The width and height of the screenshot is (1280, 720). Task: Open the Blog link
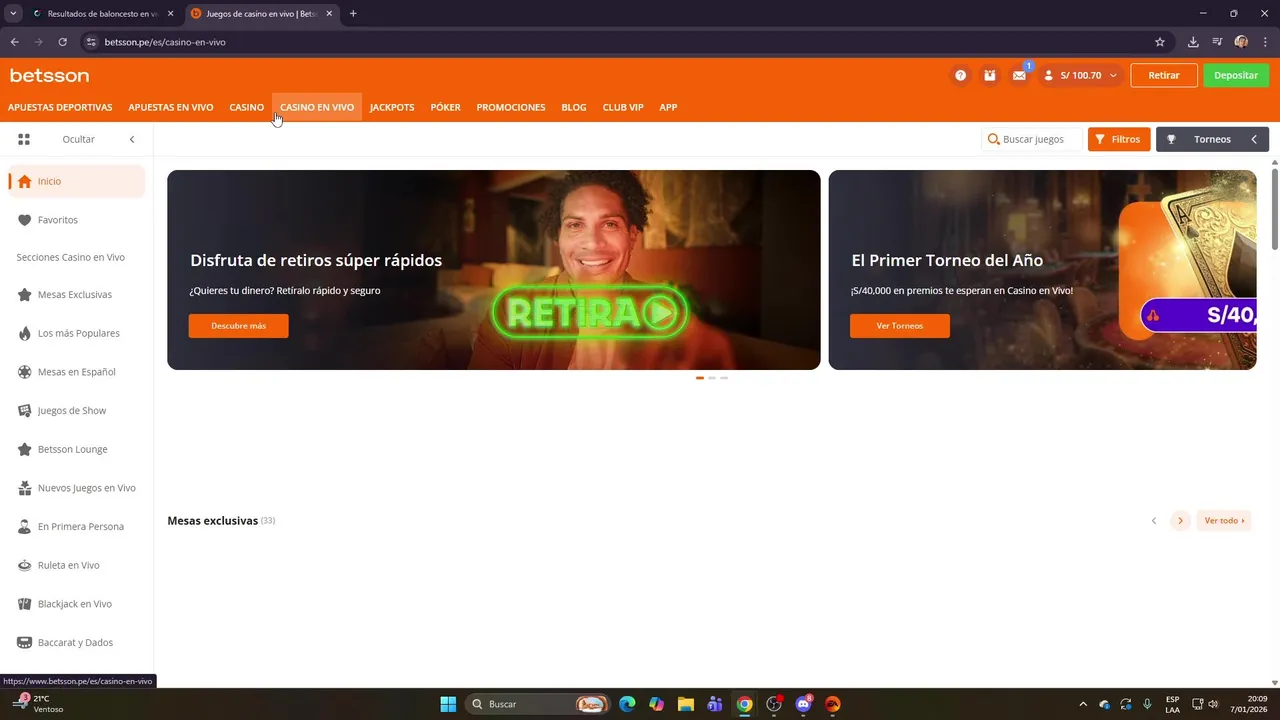pos(574,107)
